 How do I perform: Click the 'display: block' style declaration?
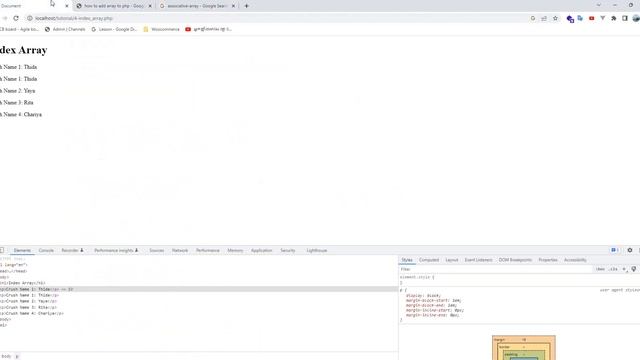(x=423, y=296)
